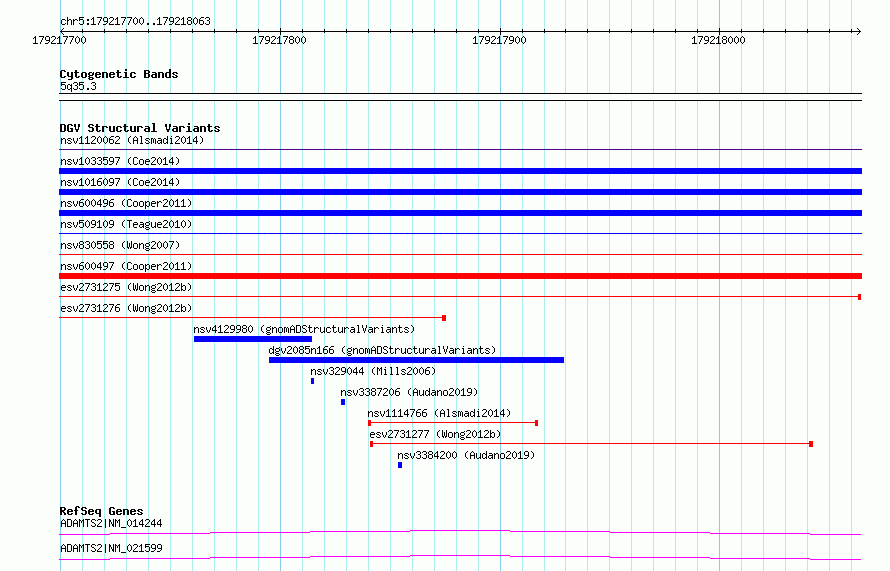
Task: Open the esv2731277 (Wong2012b) label
Action: [435, 434]
